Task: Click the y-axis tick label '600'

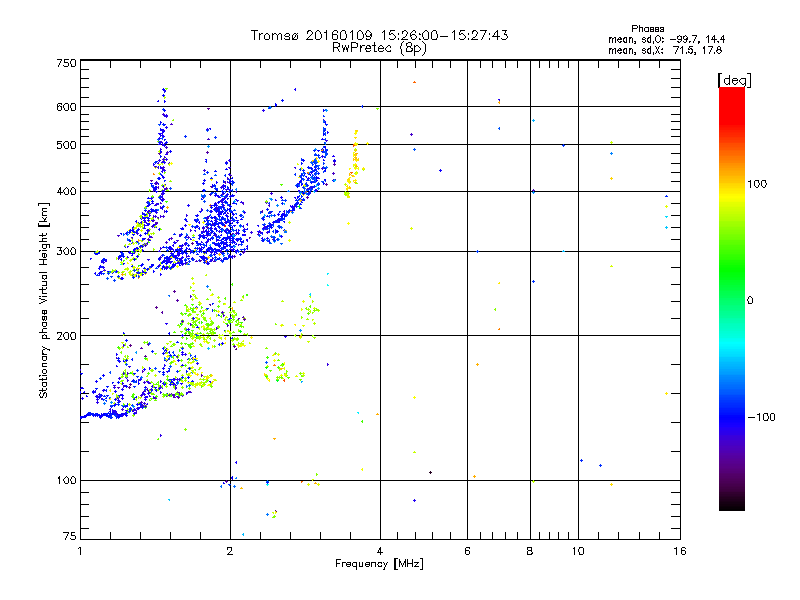Action: click(x=67, y=107)
